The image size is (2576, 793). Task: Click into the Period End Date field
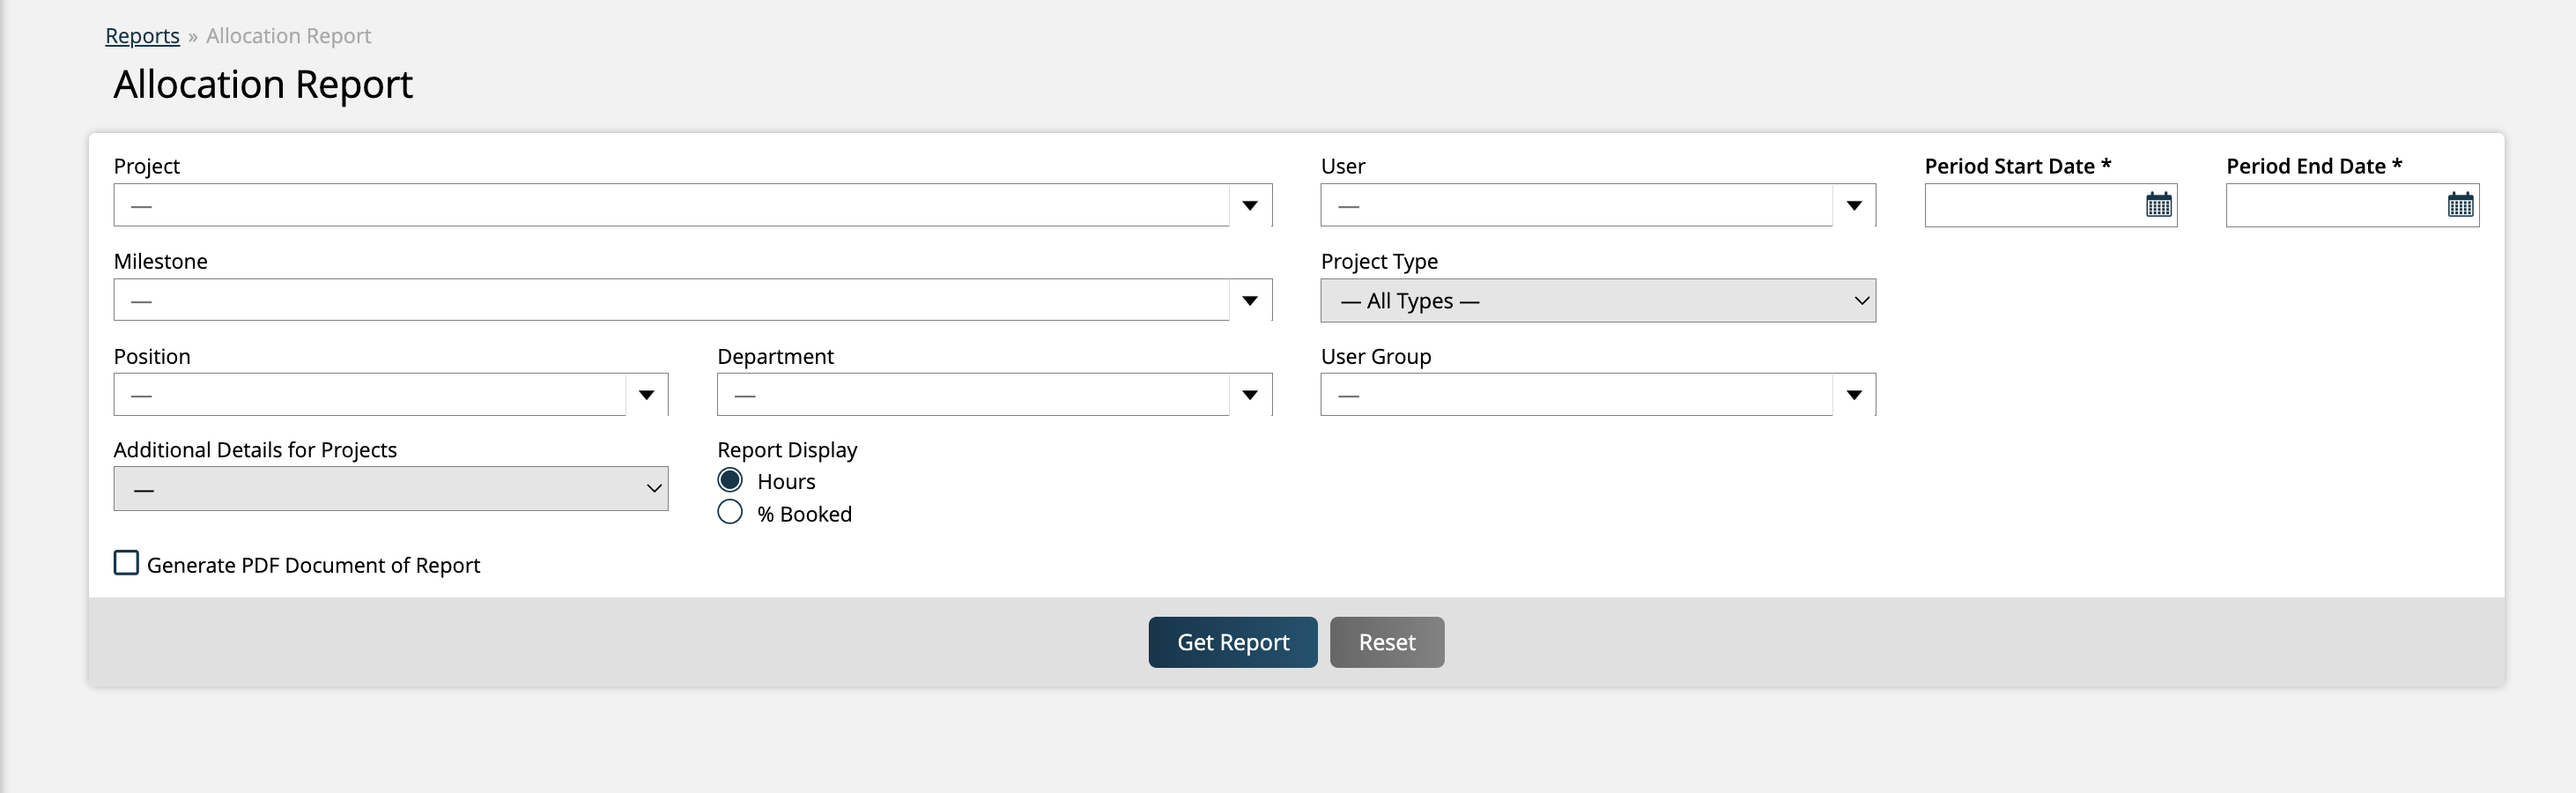[x=2332, y=205]
